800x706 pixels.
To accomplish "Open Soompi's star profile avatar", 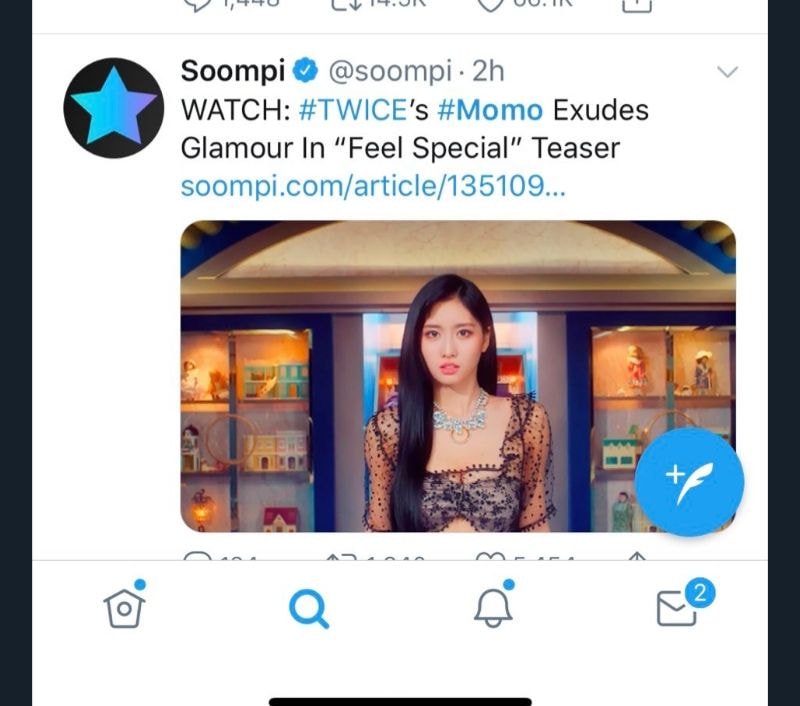I will [x=111, y=108].
